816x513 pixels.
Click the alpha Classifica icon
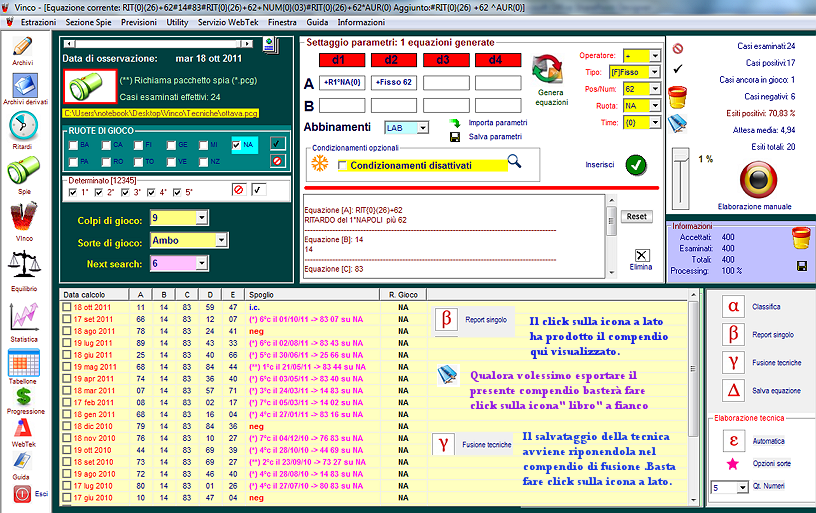tap(733, 306)
